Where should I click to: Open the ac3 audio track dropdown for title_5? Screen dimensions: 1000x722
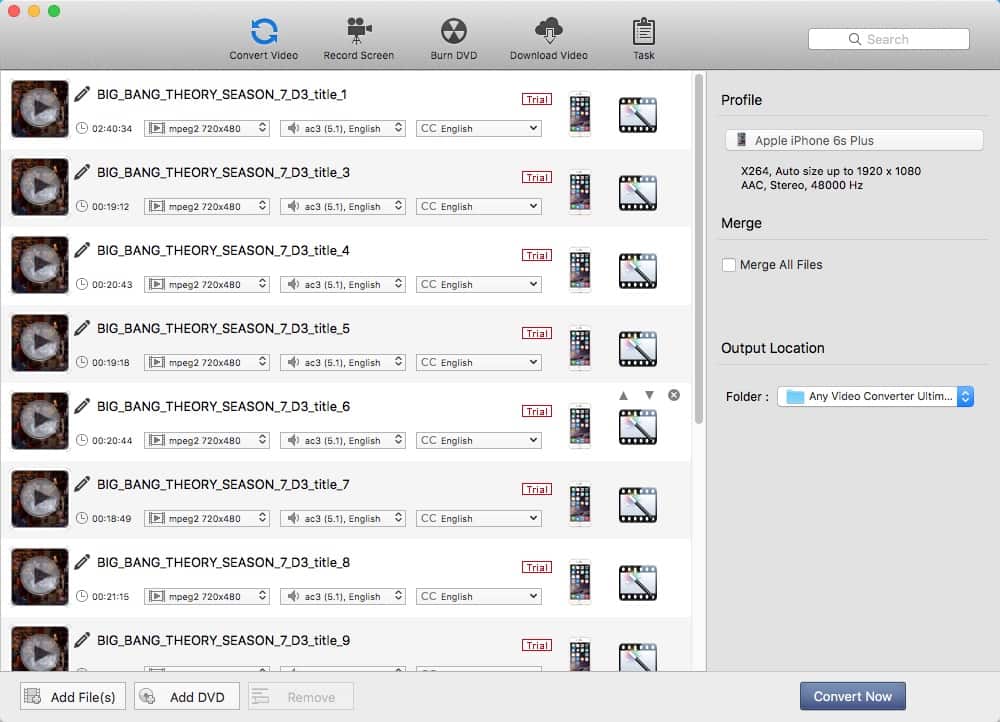(x=342, y=362)
